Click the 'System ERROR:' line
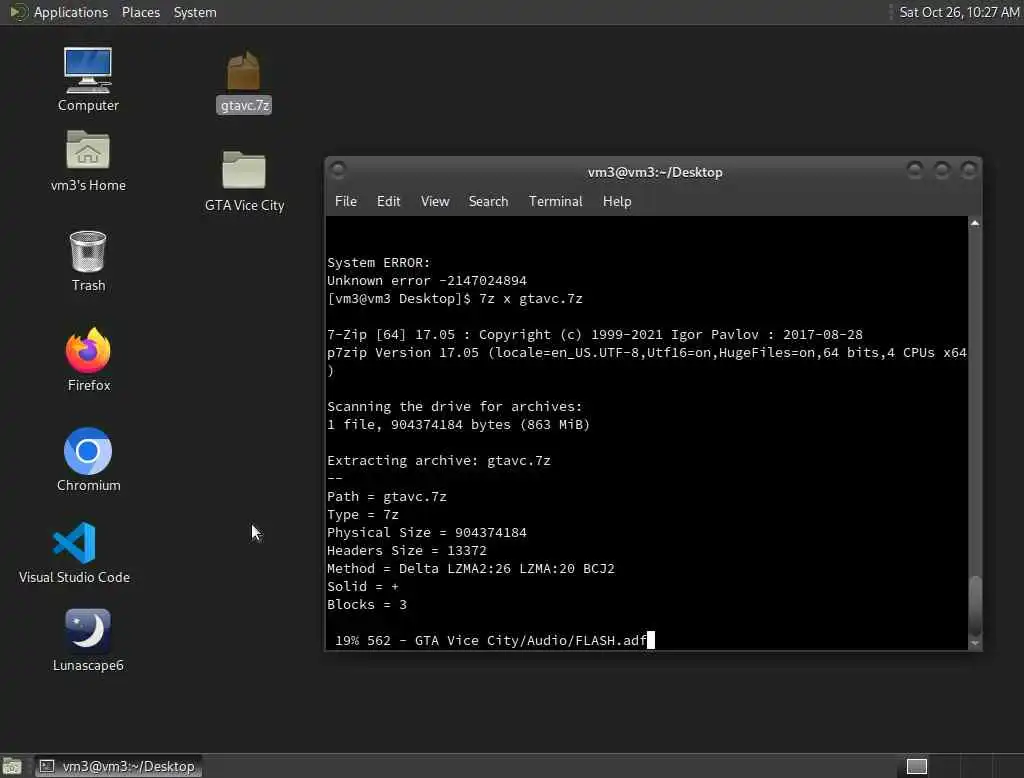 click(378, 263)
